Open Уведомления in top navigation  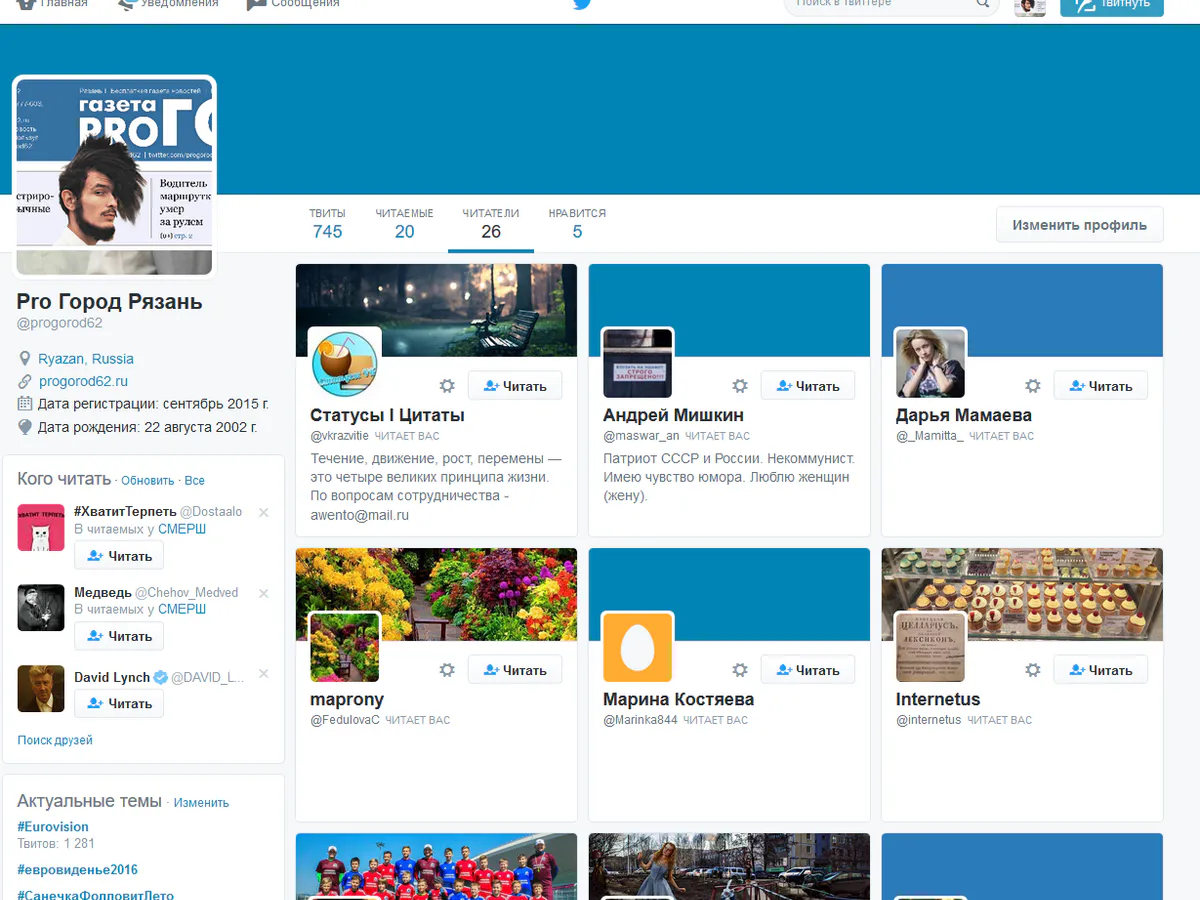pyautogui.click(x=168, y=4)
